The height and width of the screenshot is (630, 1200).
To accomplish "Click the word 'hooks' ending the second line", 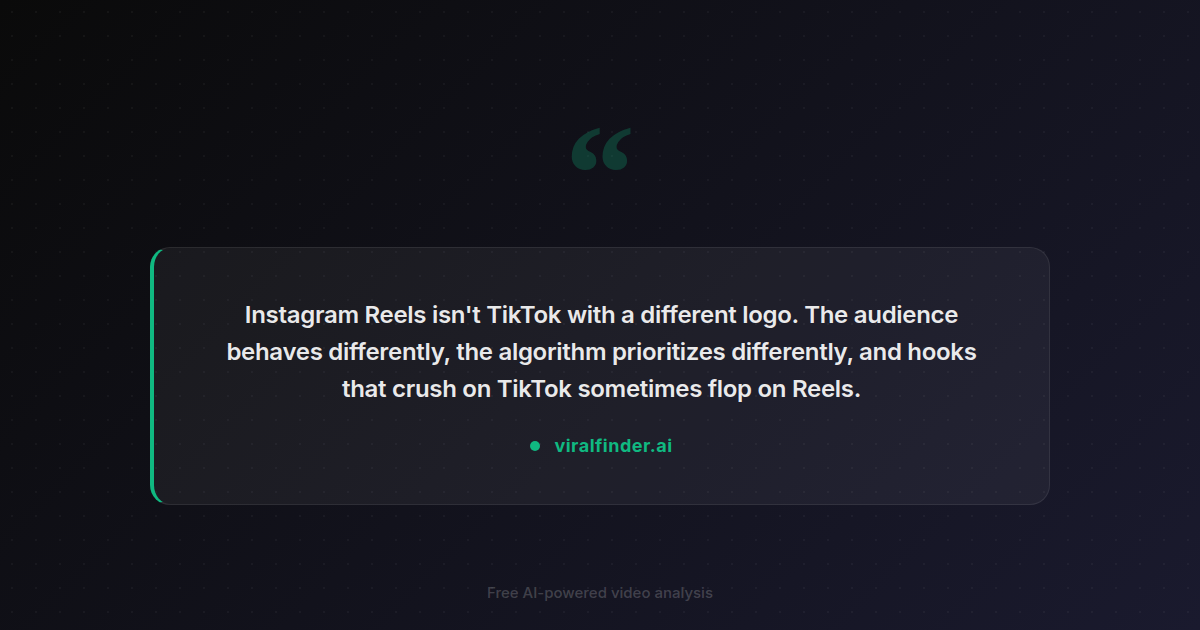I will tap(942, 352).
